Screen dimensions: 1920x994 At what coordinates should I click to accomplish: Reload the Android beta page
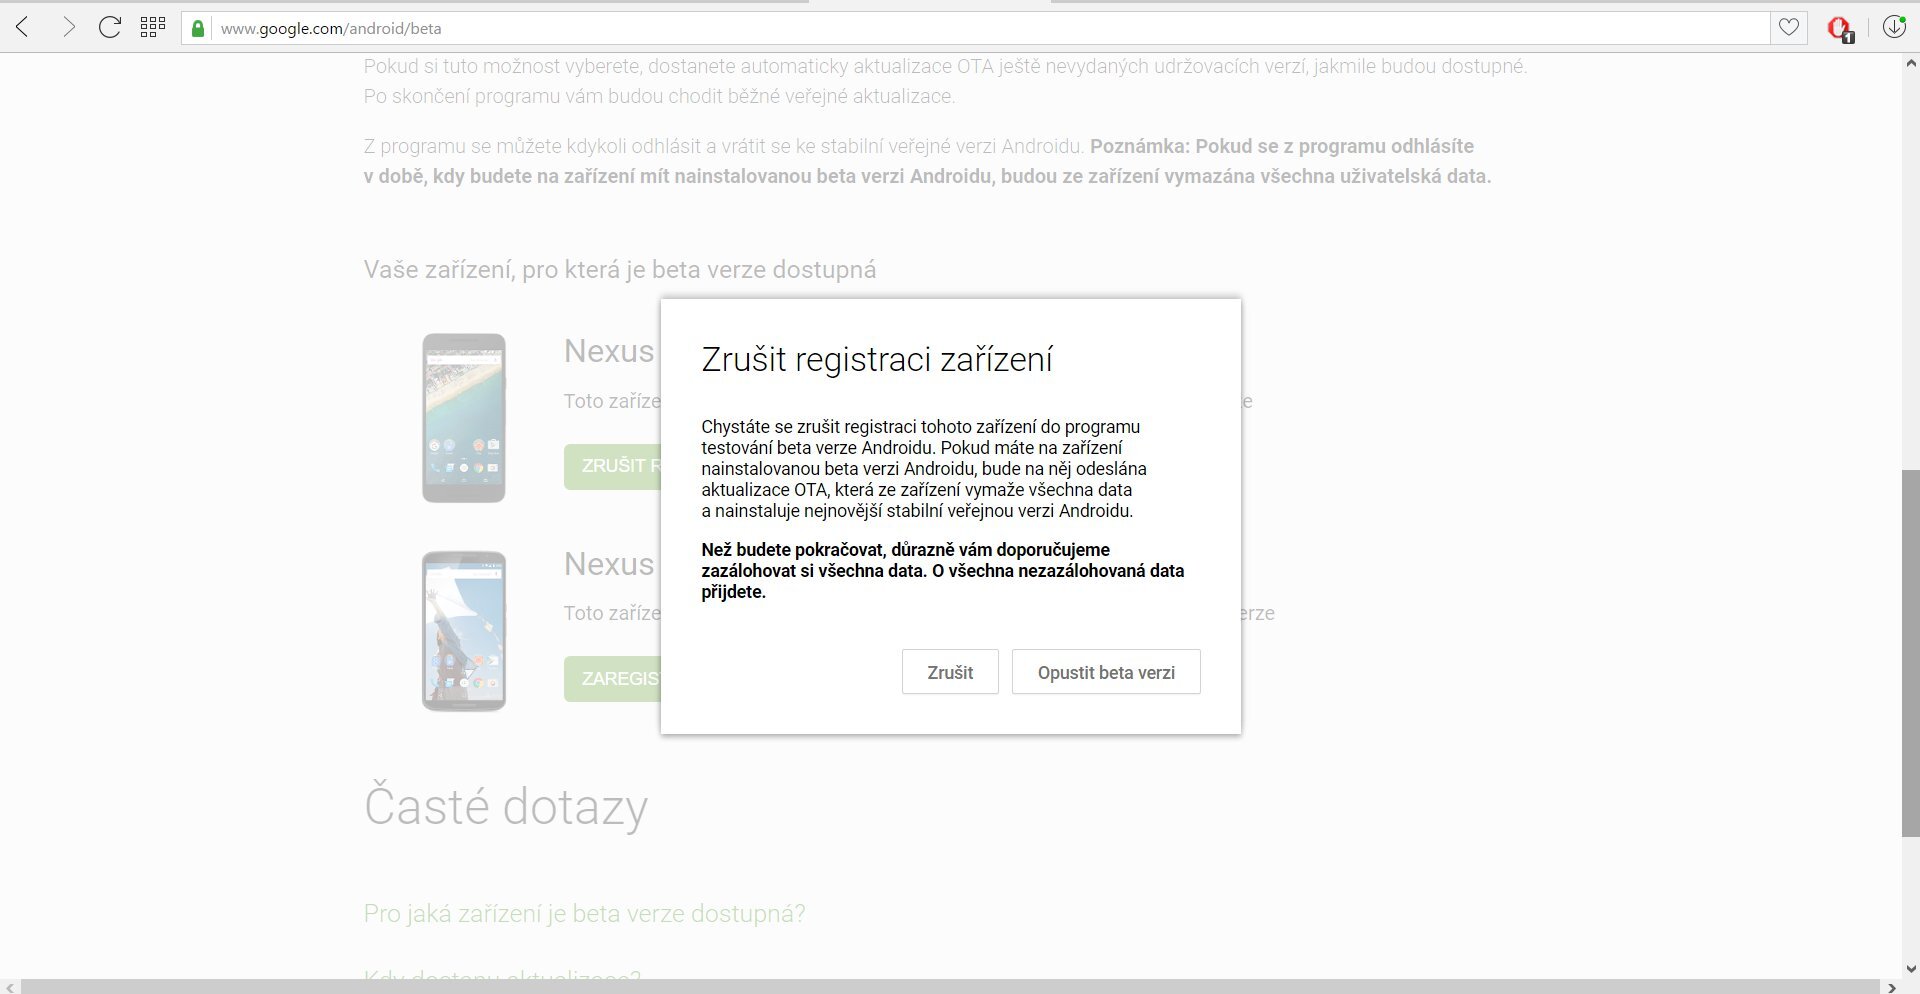tap(110, 27)
